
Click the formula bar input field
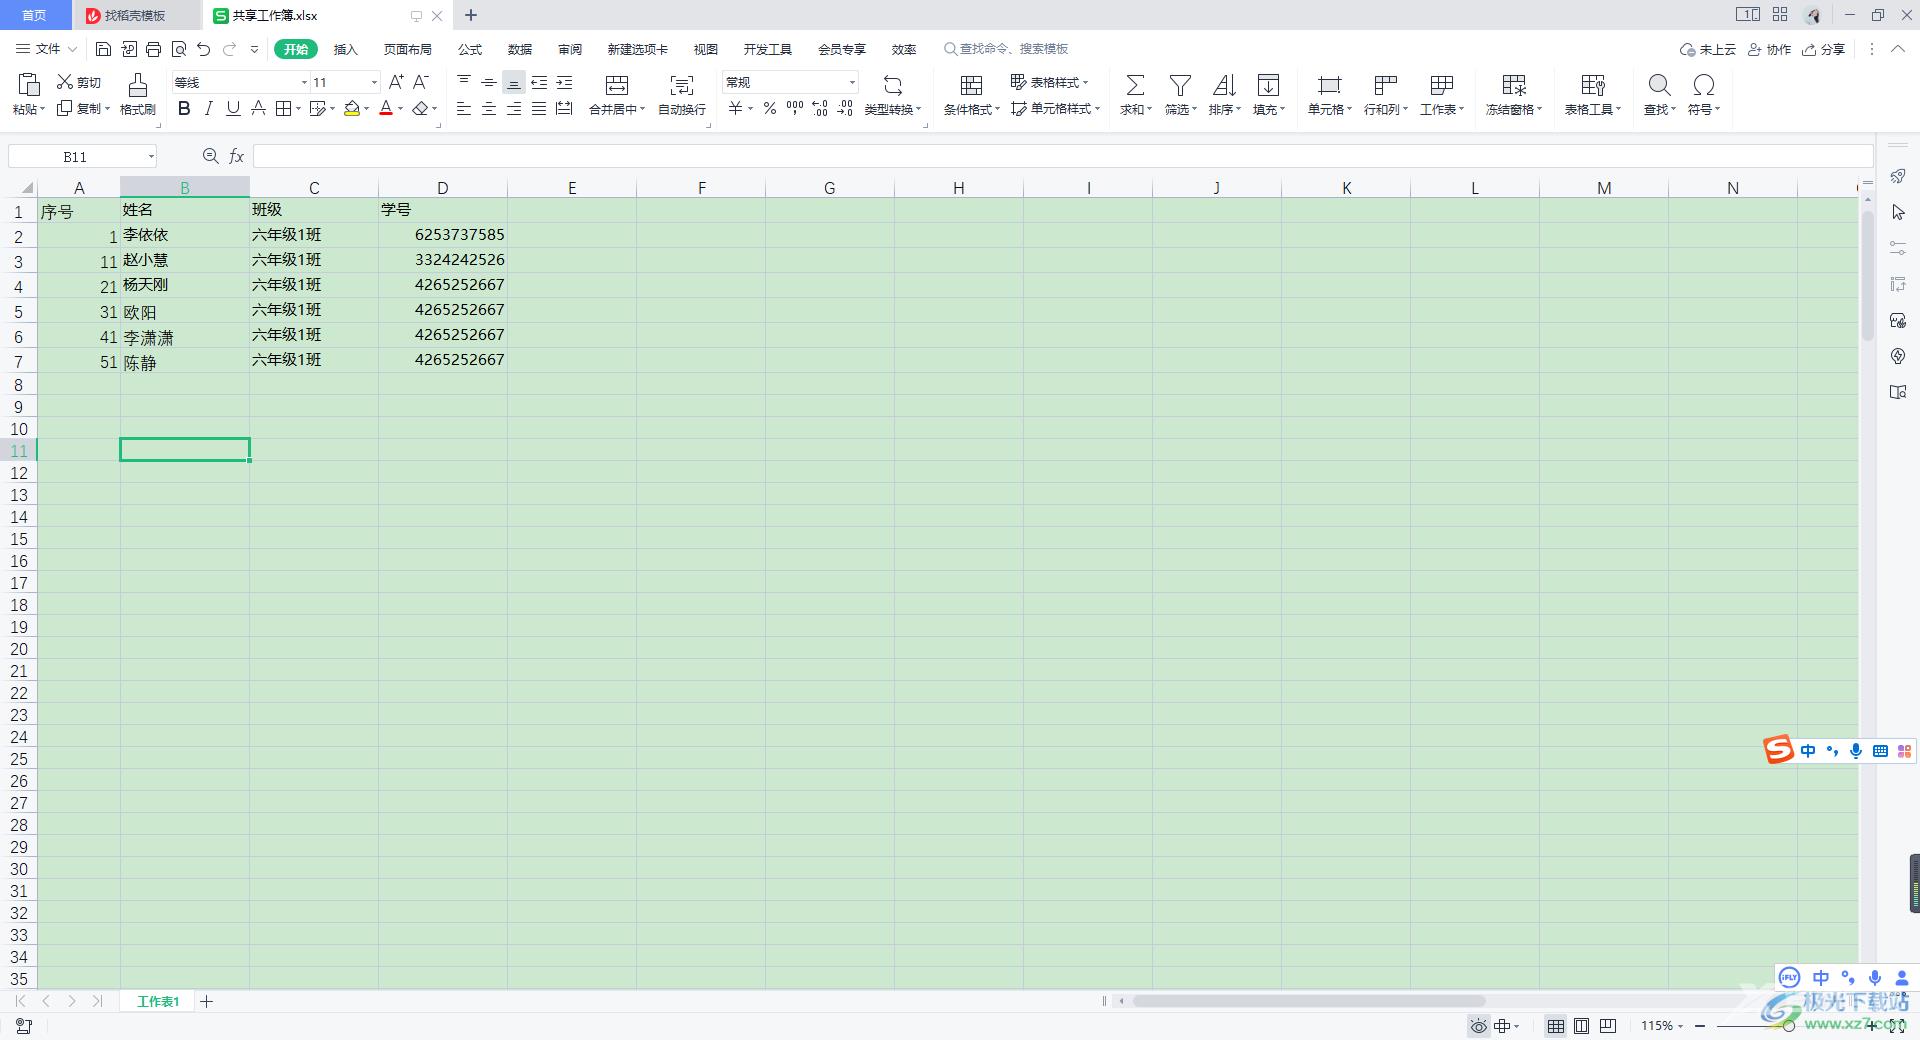tap(1063, 156)
